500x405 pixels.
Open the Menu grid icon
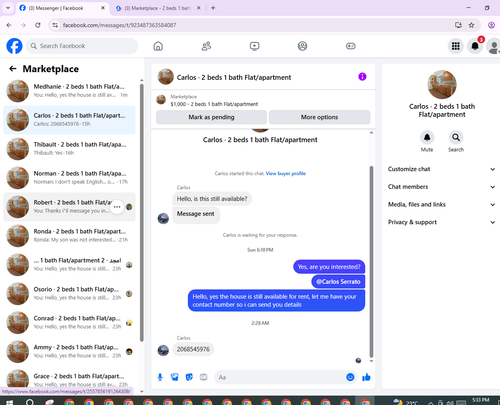[x=456, y=46]
